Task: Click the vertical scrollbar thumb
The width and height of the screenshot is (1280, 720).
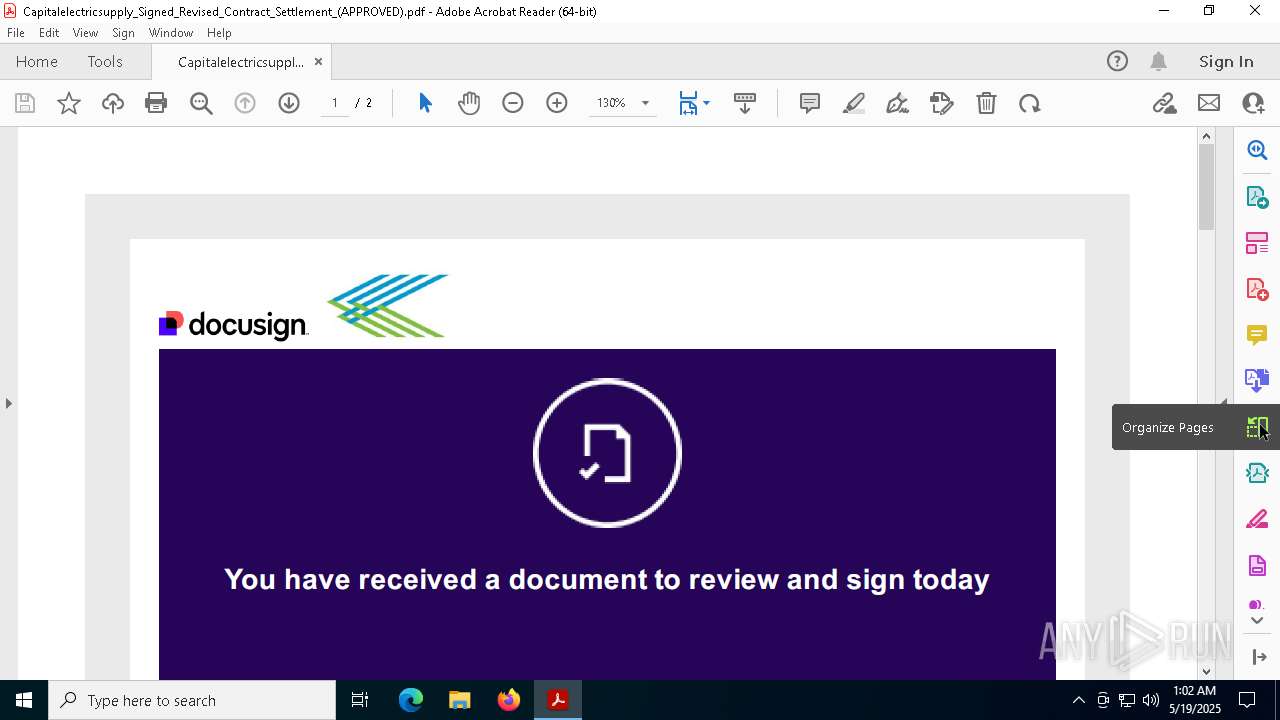Action: pyautogui.click(x=1206, y=187)
